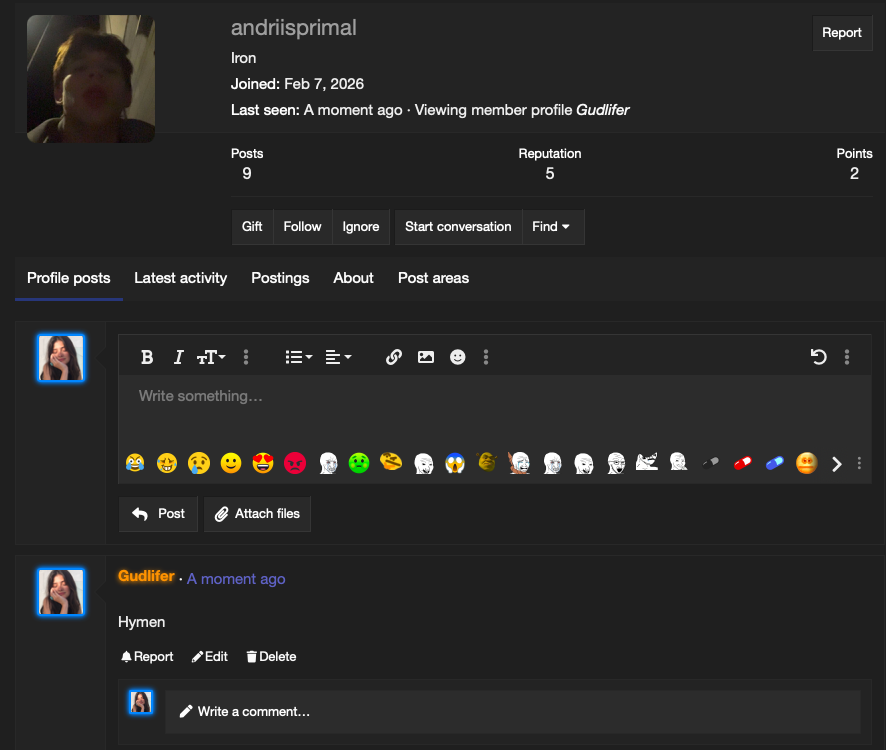The height and width of the screenshot is (750, 886).
Task: Click the Ignore button
Action: click(361, 227)
